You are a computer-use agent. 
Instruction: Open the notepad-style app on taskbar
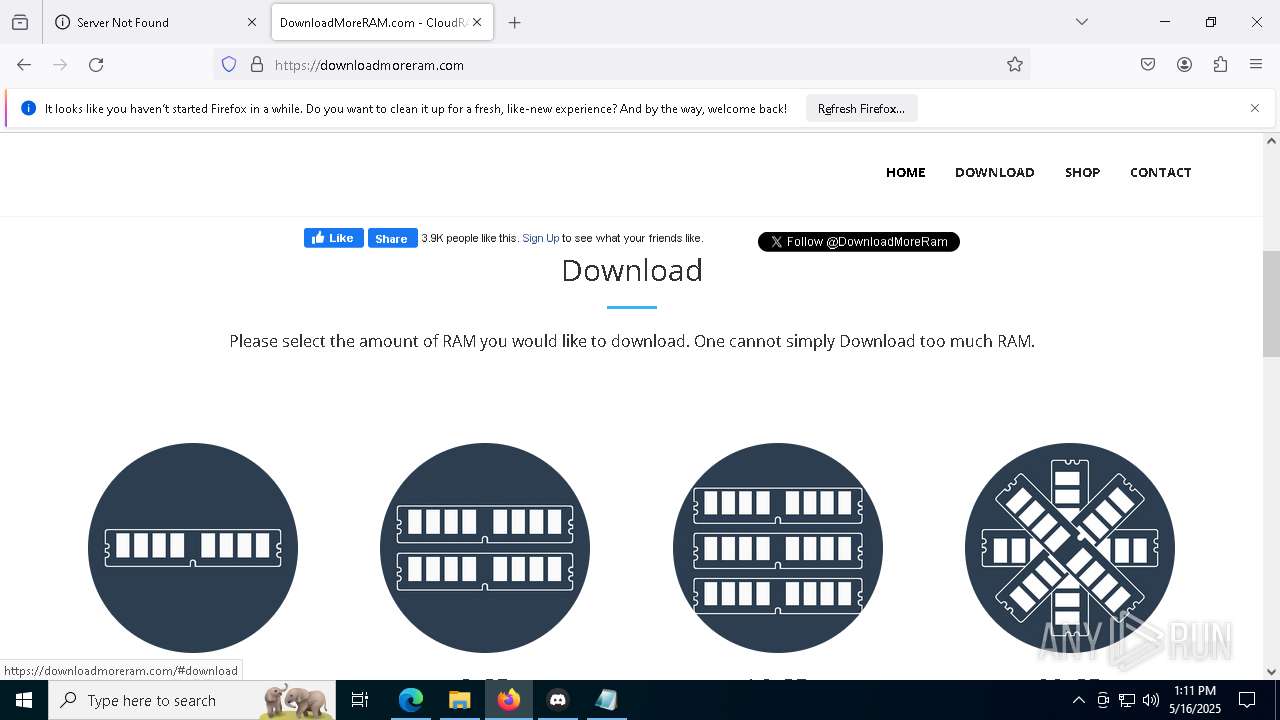coord(607,700)
